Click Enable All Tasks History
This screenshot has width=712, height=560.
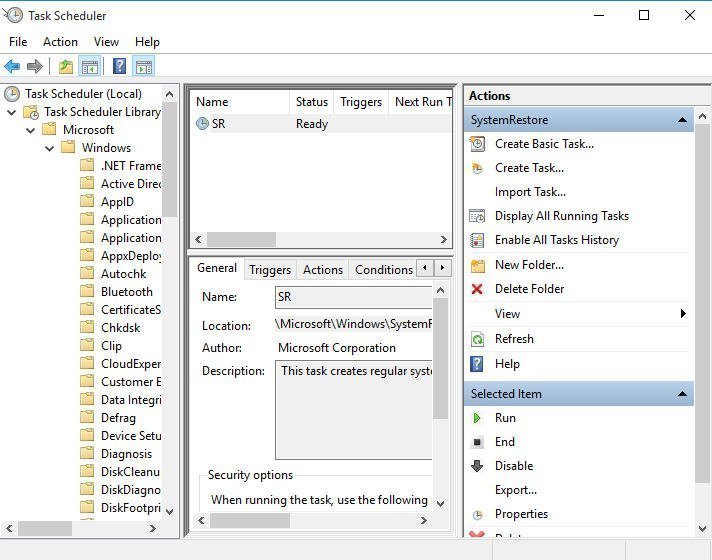click(556, 240)
